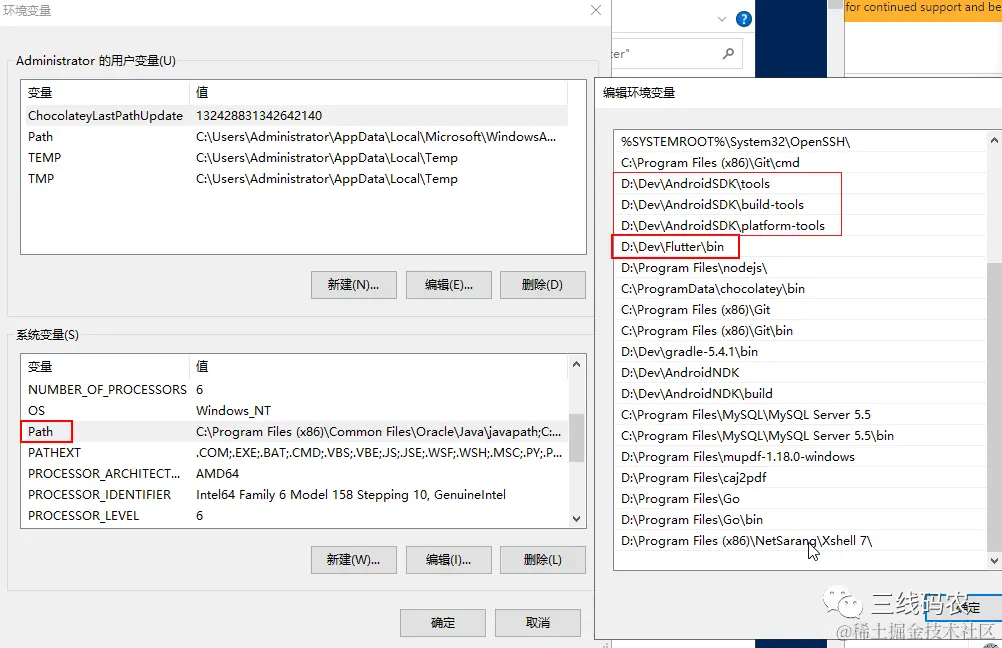
Task: Select D:\Program Files\Go\bin path entry
Action: 800,521
